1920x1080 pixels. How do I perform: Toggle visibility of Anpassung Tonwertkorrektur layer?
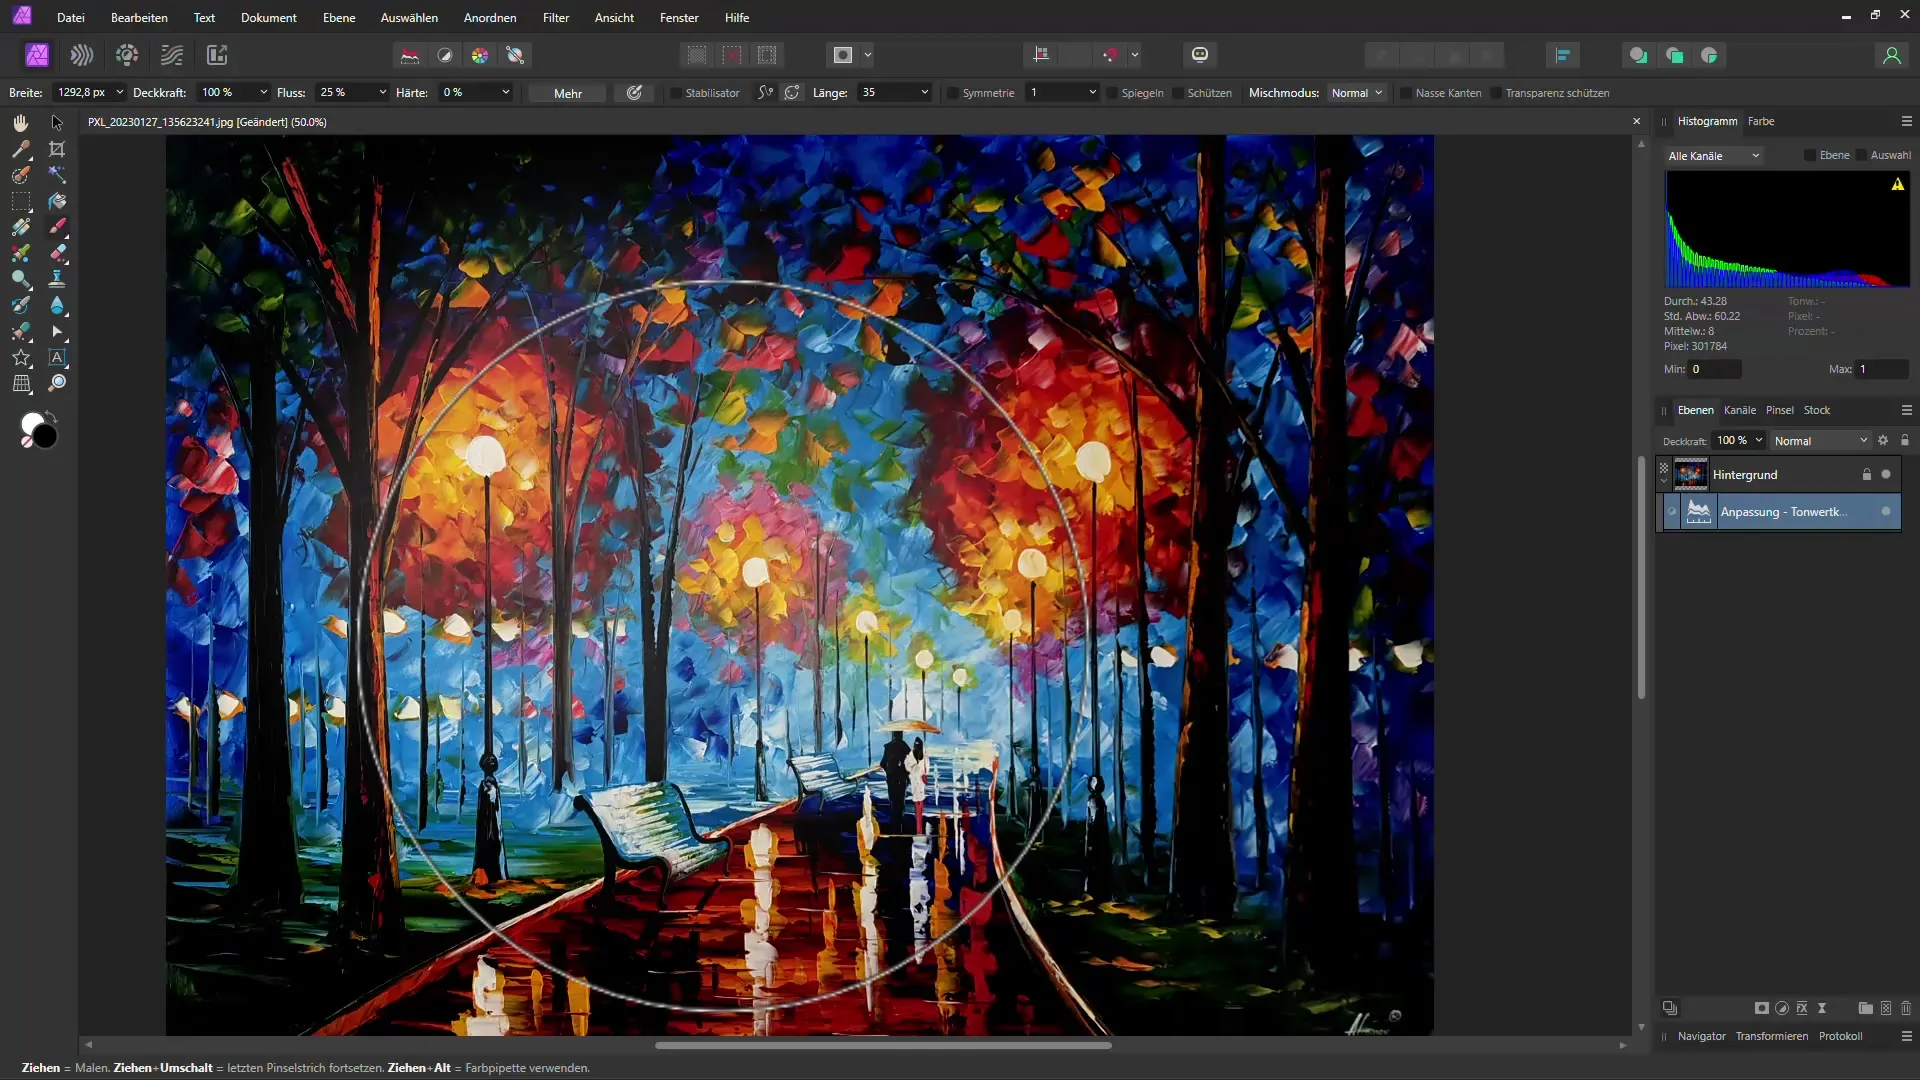[x=1886, y=511]
